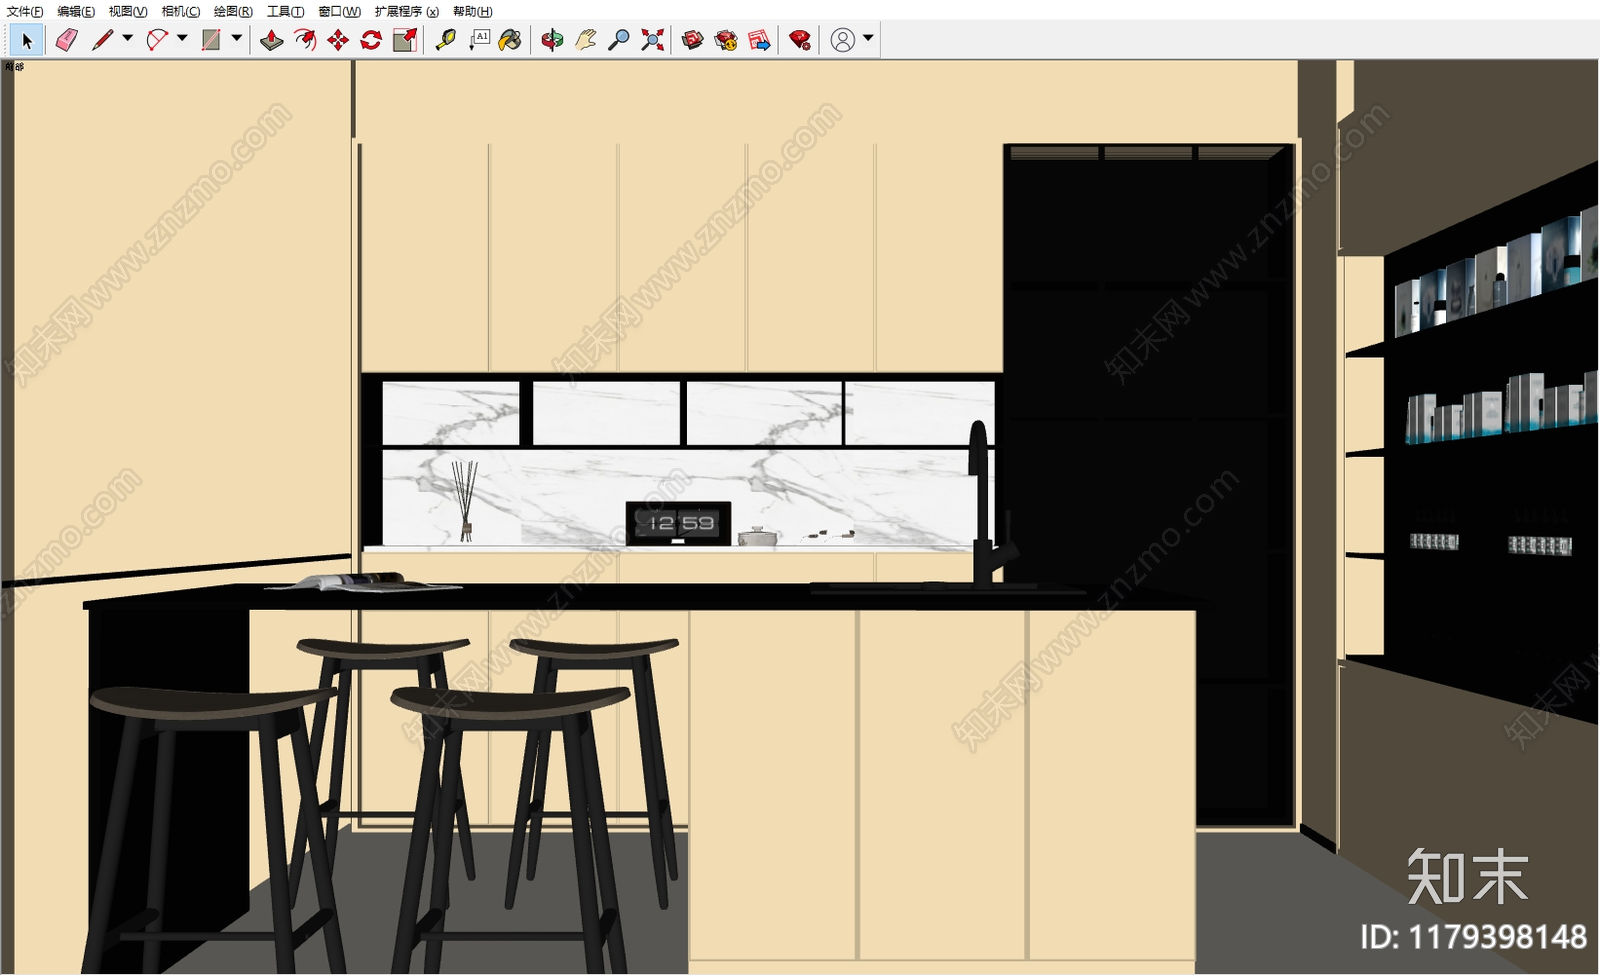Activate the Zoom magnifier tool
Screen dimensions: 1600x976
click(x=619, y=40)
